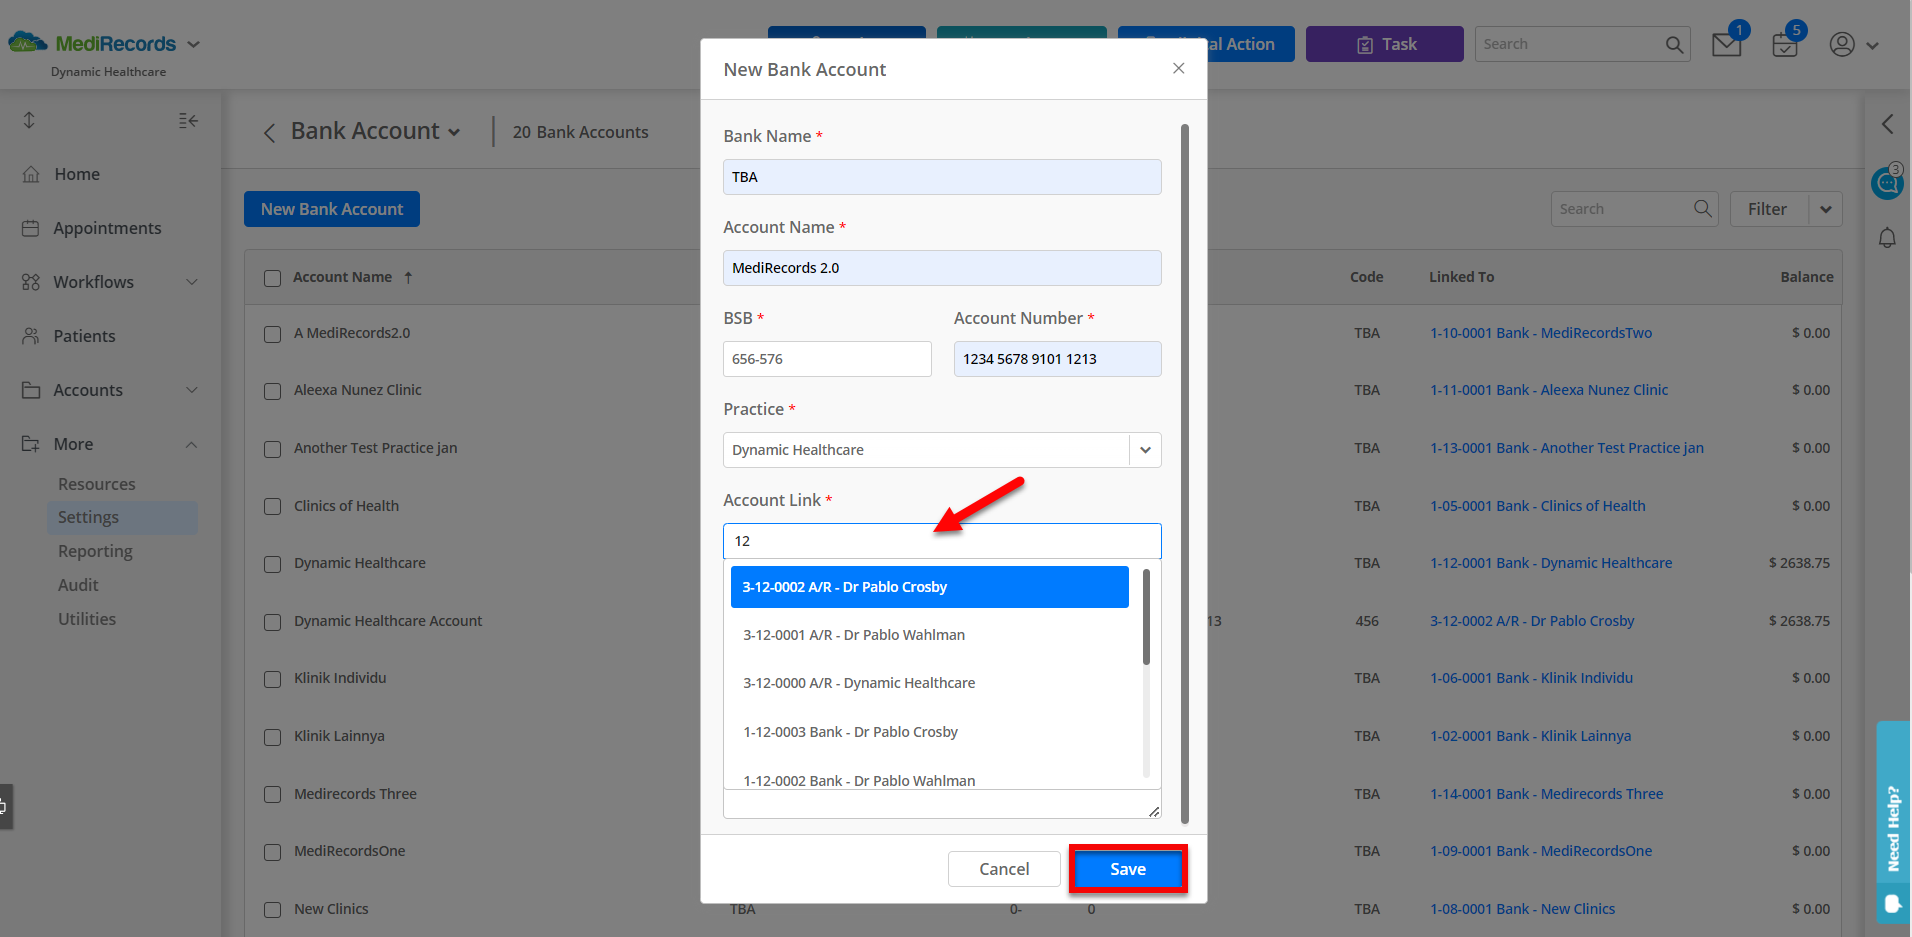The width and height of the screenshot is (1912, 937).
Task: Click the Patients icon in sidebar
Action: point(31,336)
